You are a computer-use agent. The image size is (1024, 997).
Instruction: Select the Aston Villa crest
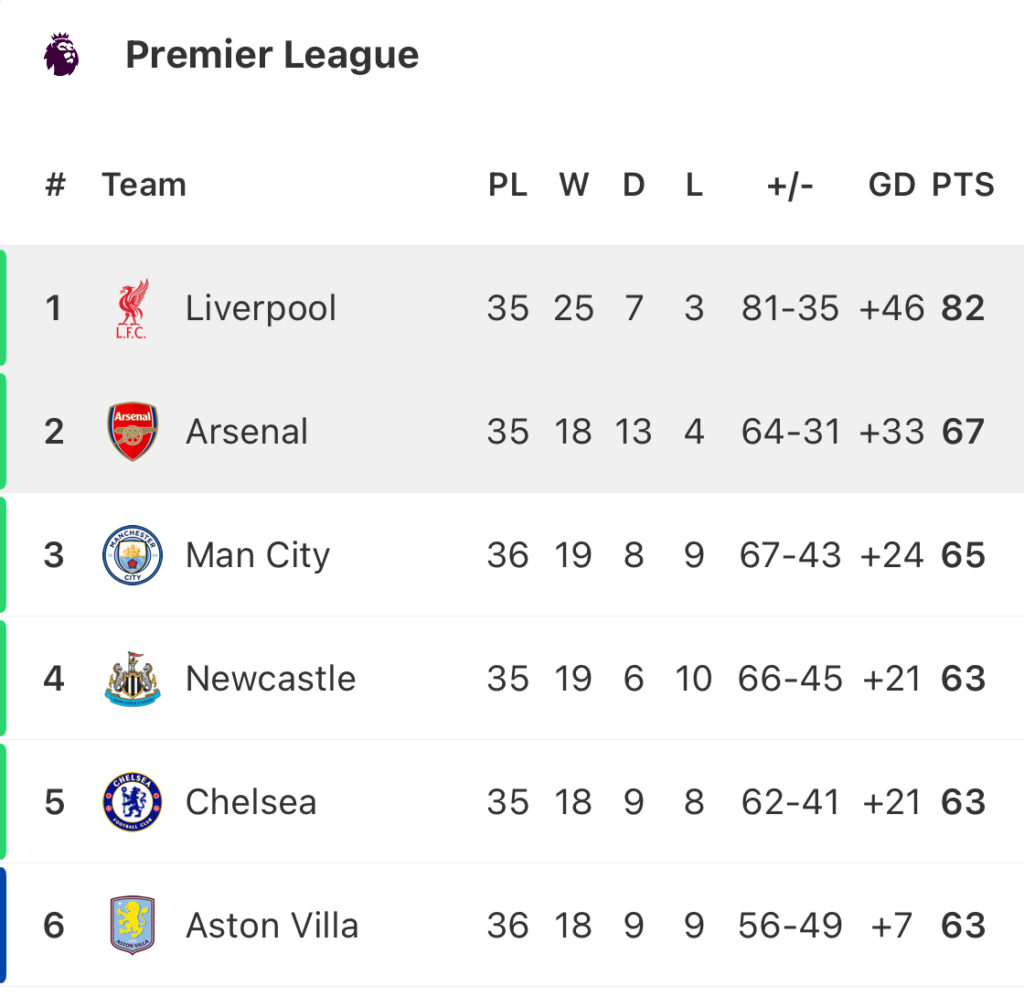133,925
